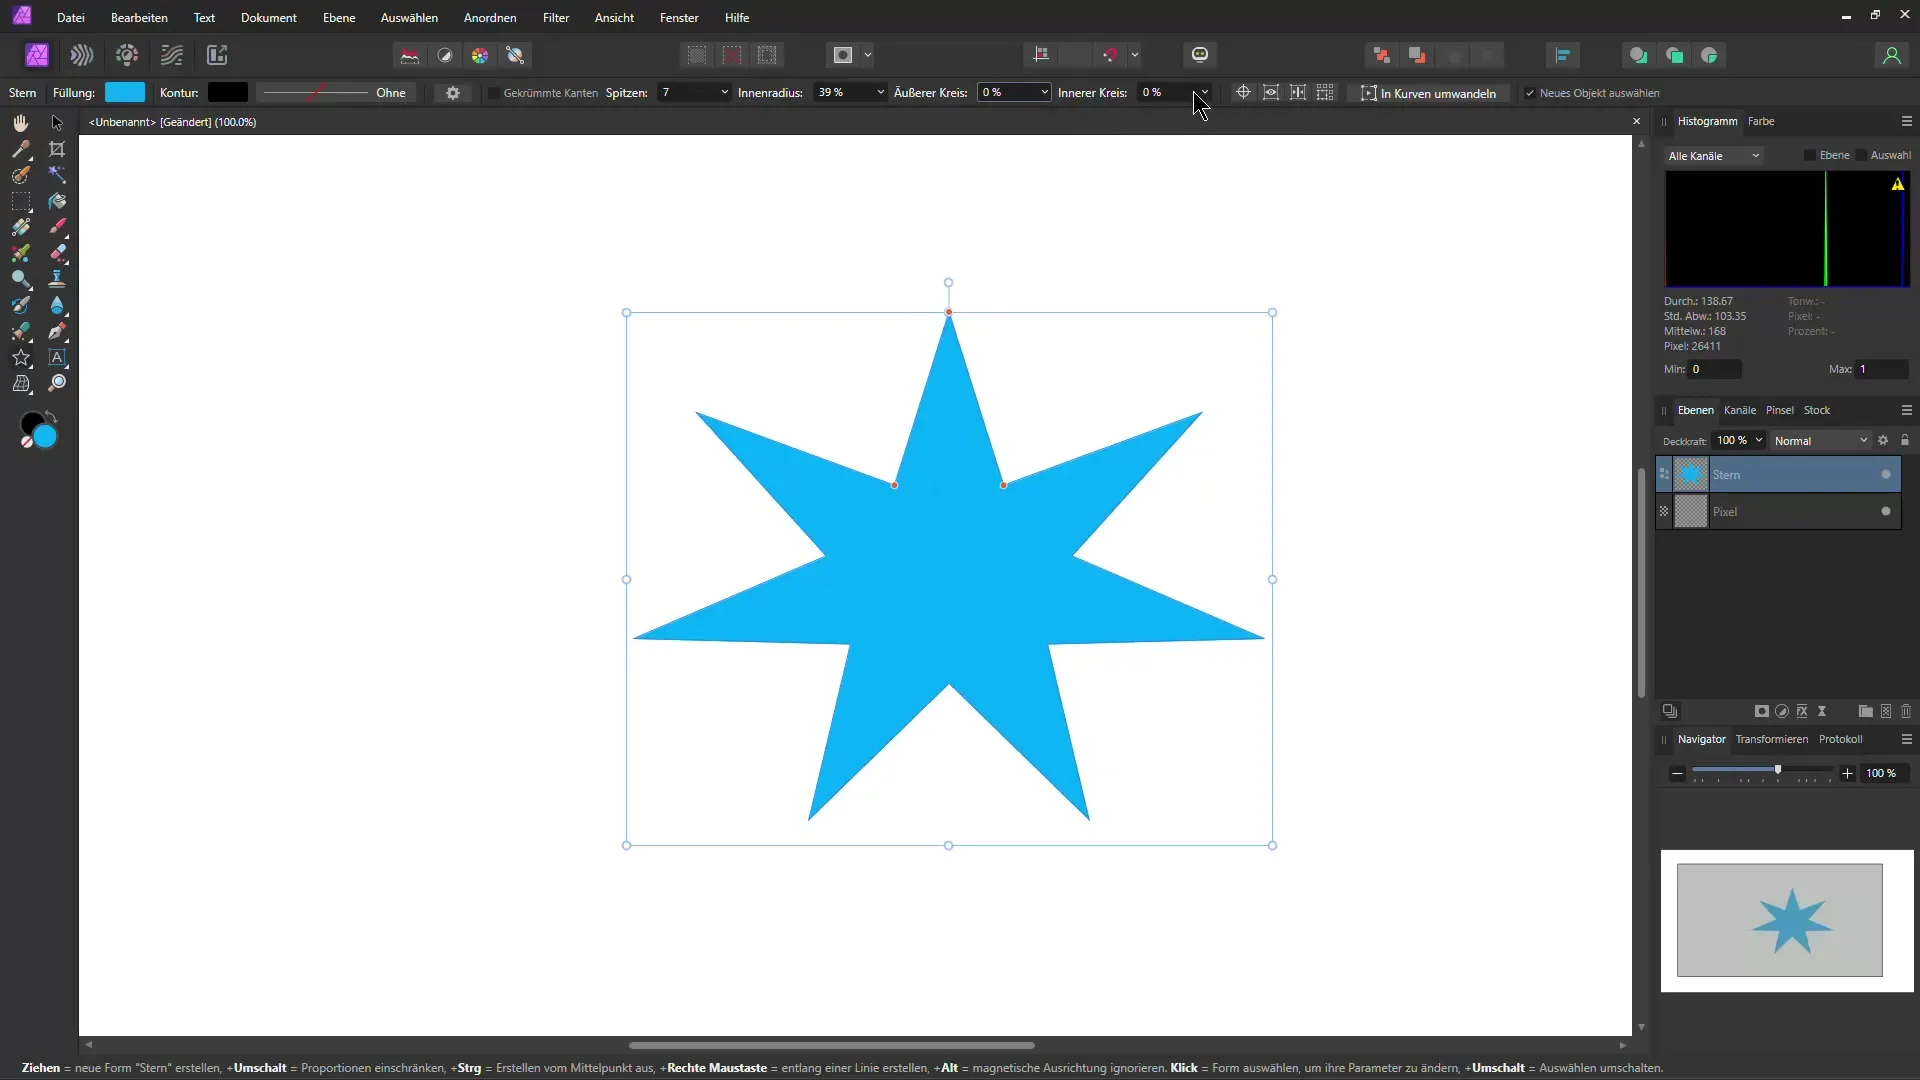The height and width of the screenshot is (1080, 1920).
Task: Click the stroke width Ohne field
Action: click(x=336, y=93)
